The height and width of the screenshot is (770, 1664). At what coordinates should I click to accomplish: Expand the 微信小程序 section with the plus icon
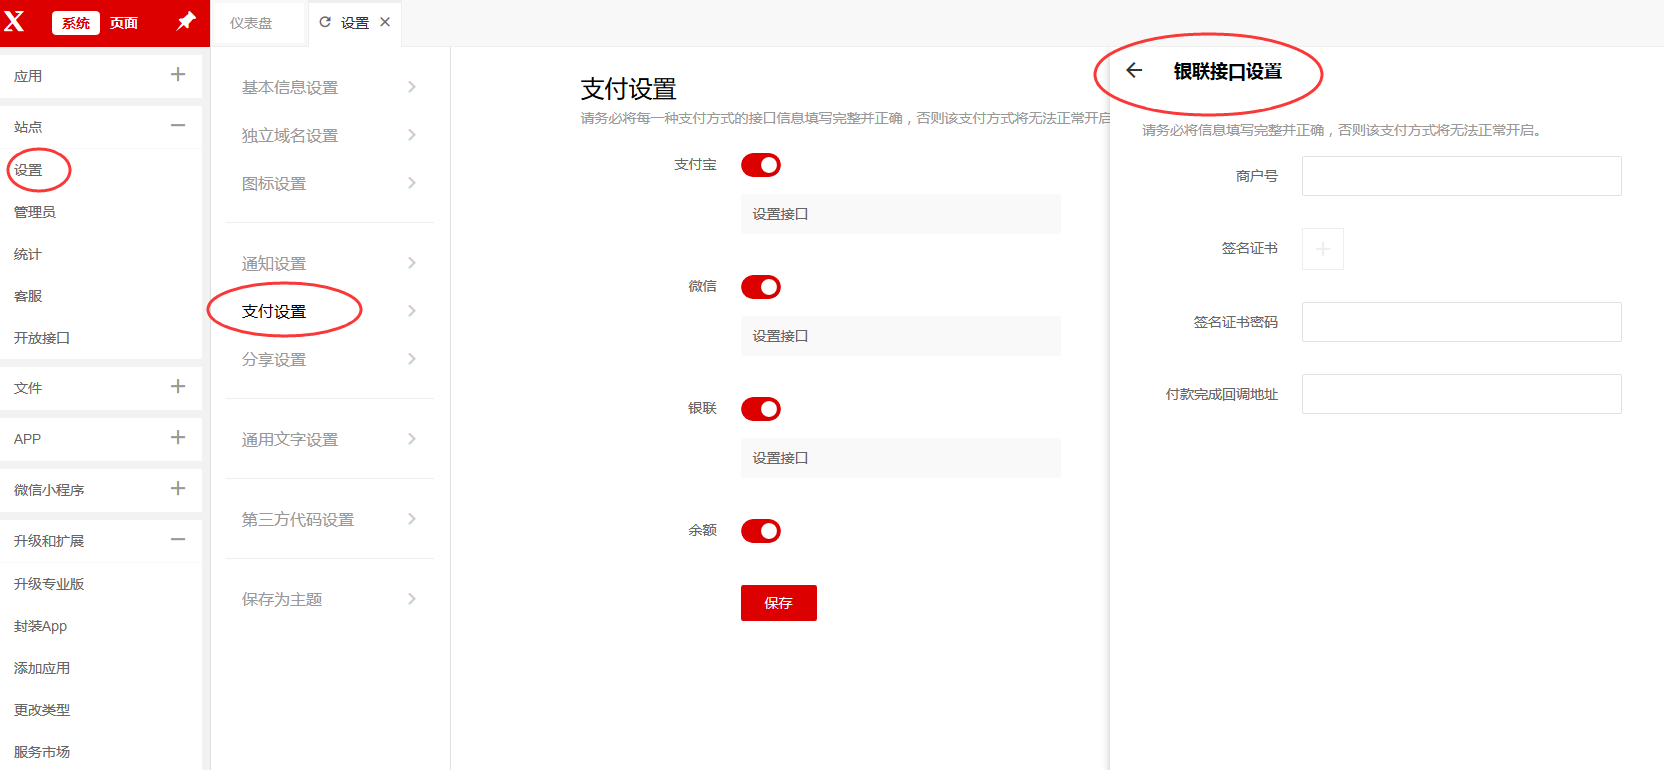[178, 488]
